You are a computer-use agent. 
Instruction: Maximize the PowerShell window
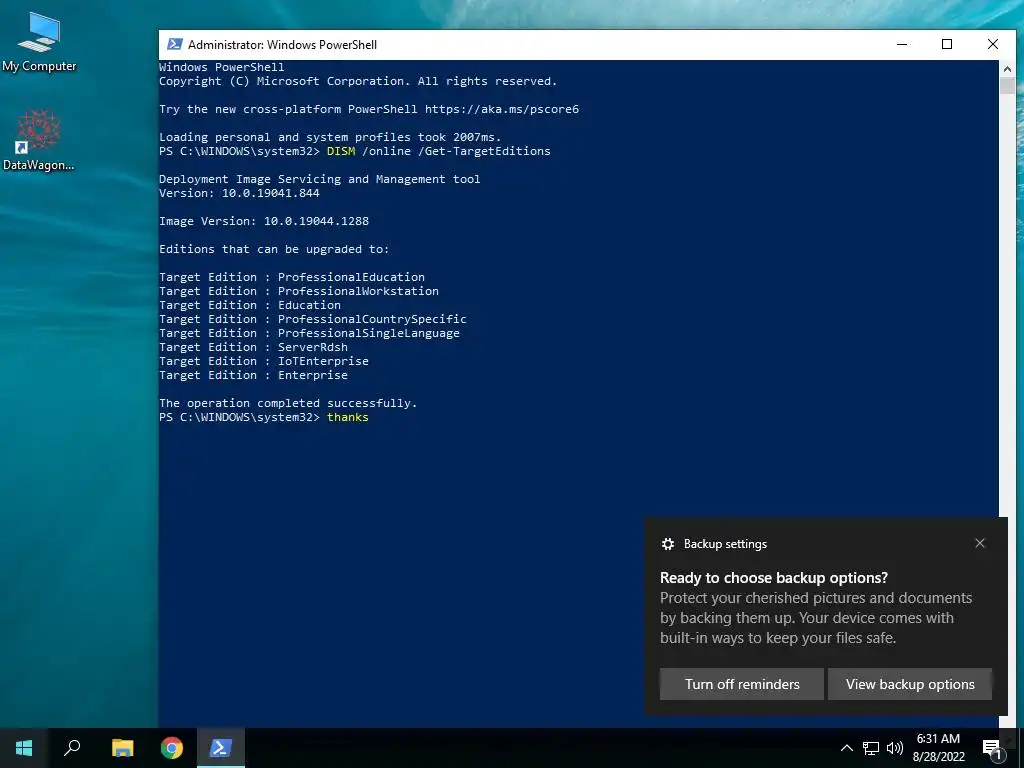[x=947, y=44]
